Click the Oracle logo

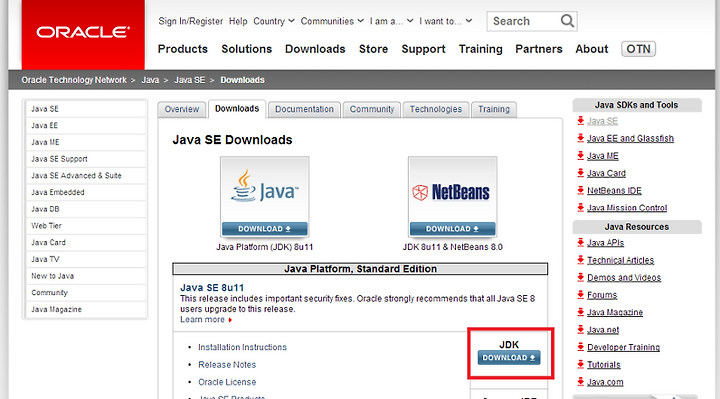(83, 32)
